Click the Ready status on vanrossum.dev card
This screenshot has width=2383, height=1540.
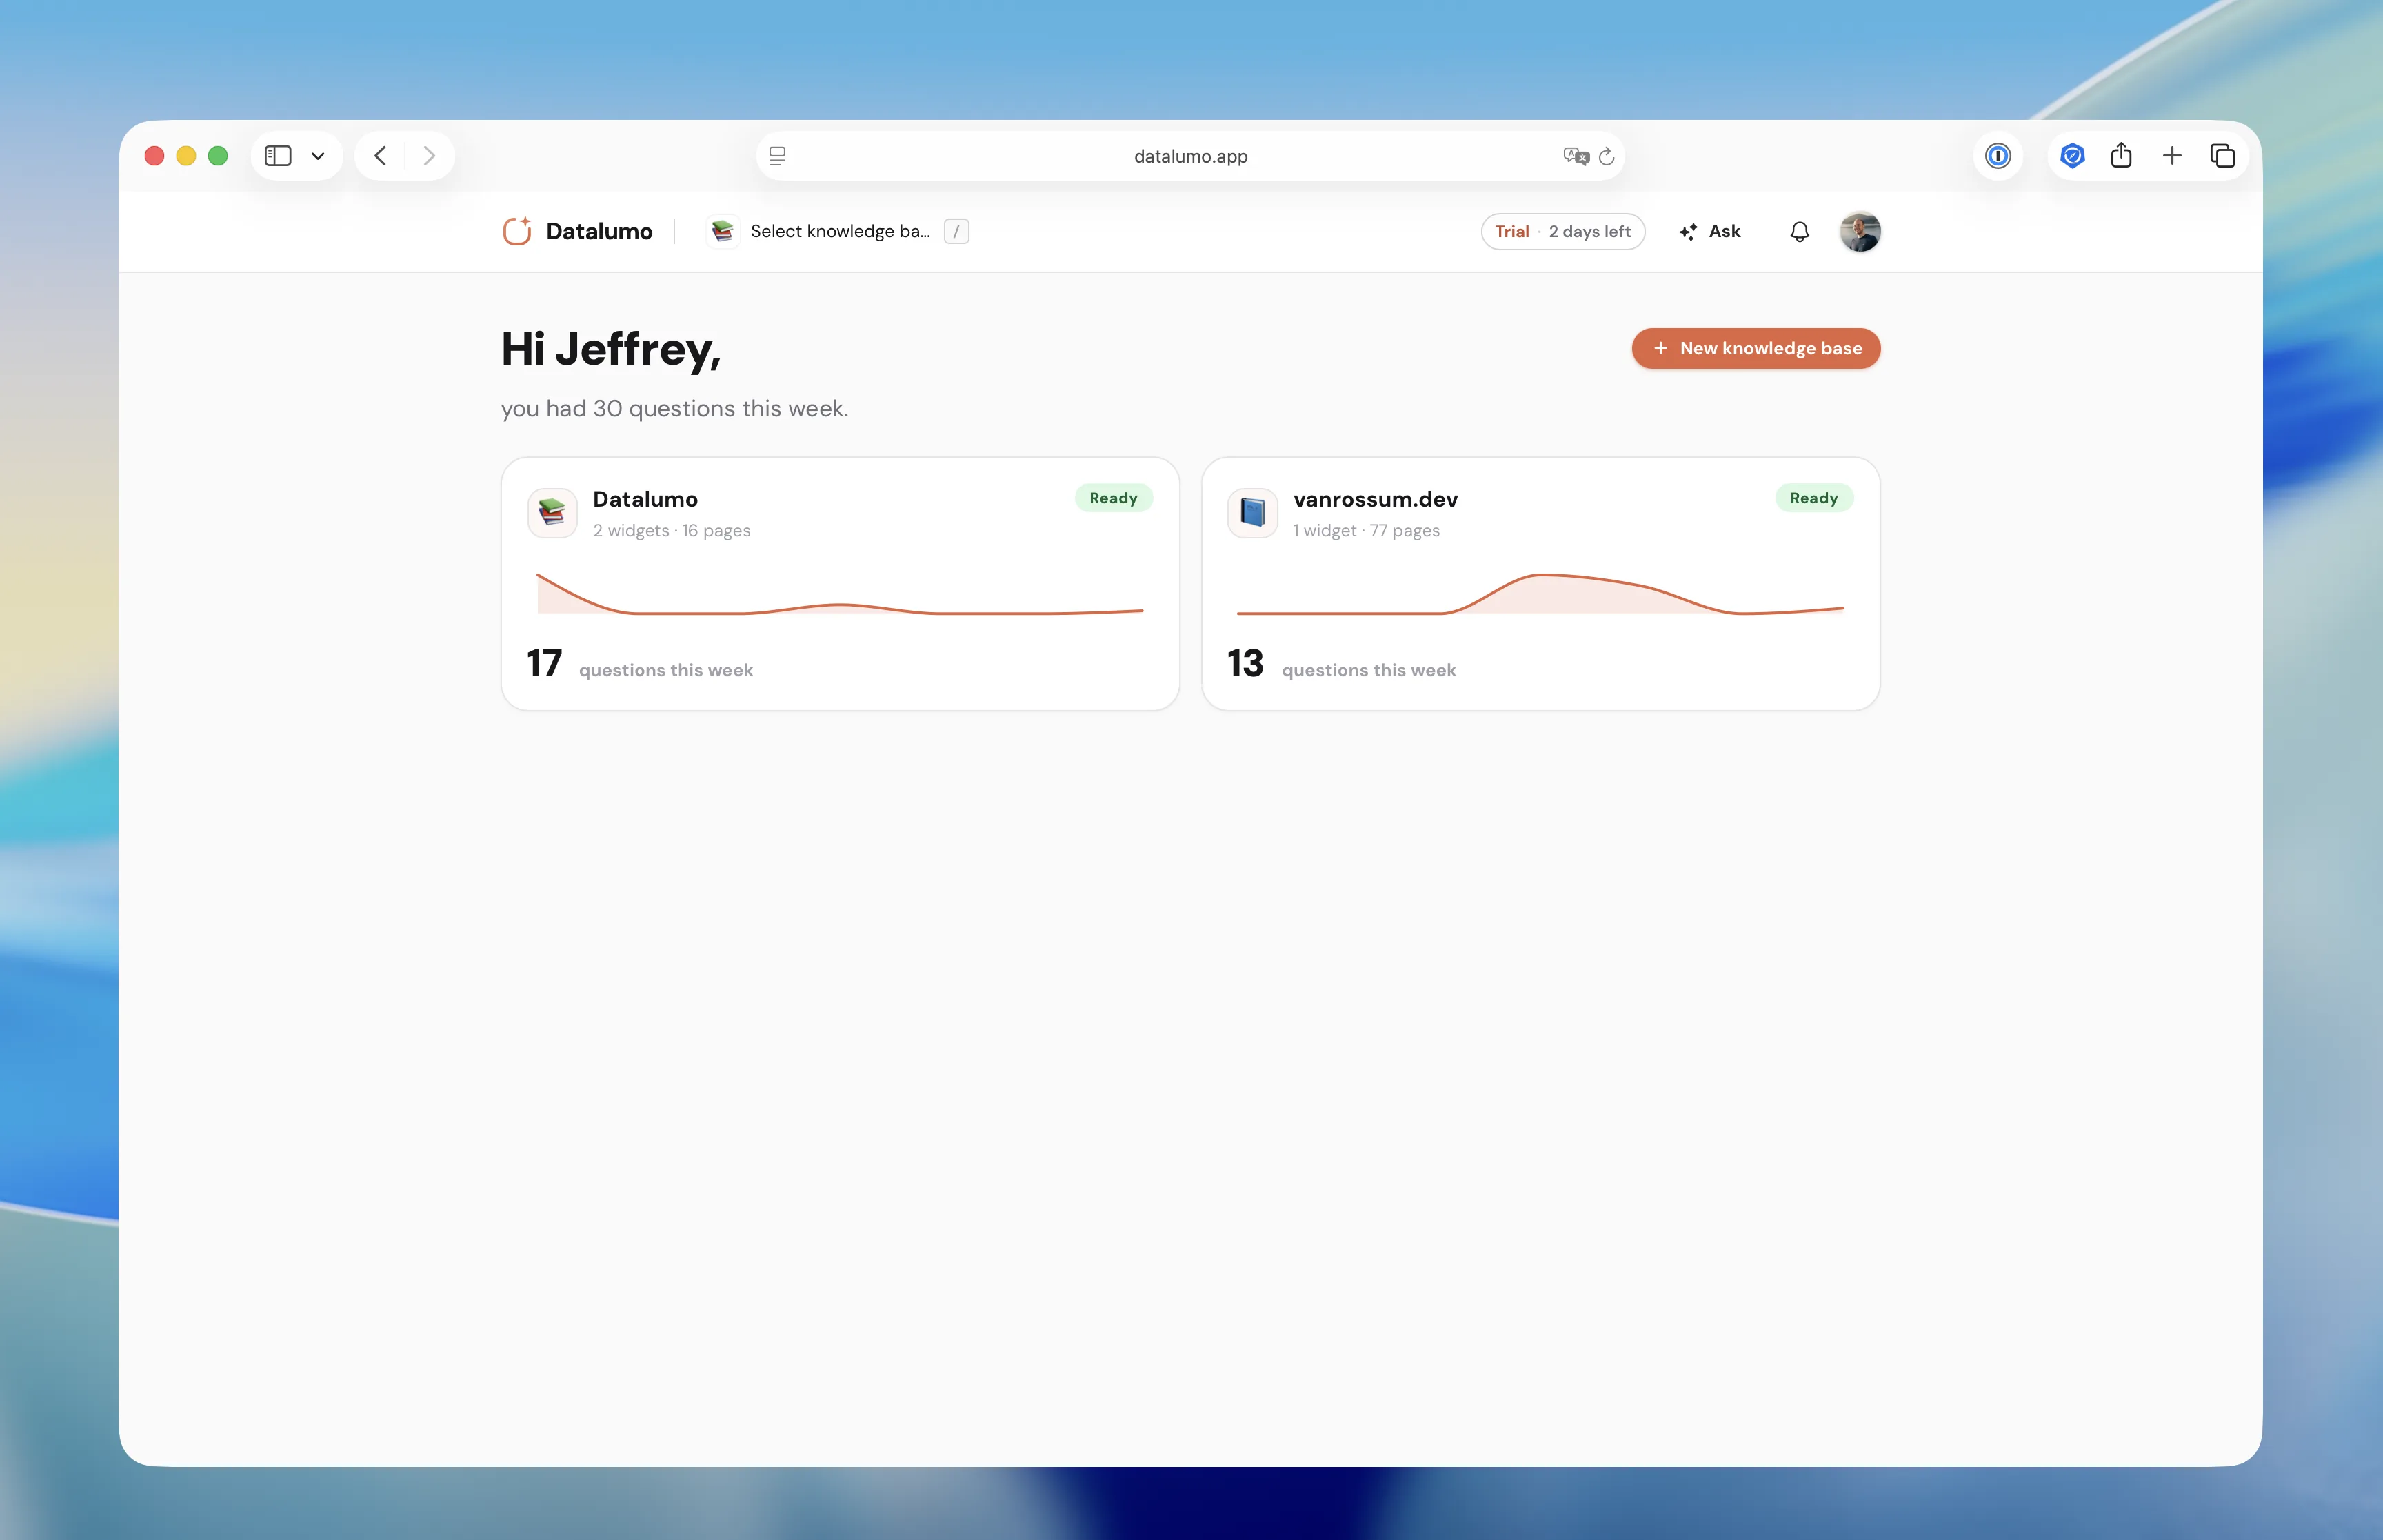point(1814,498)
